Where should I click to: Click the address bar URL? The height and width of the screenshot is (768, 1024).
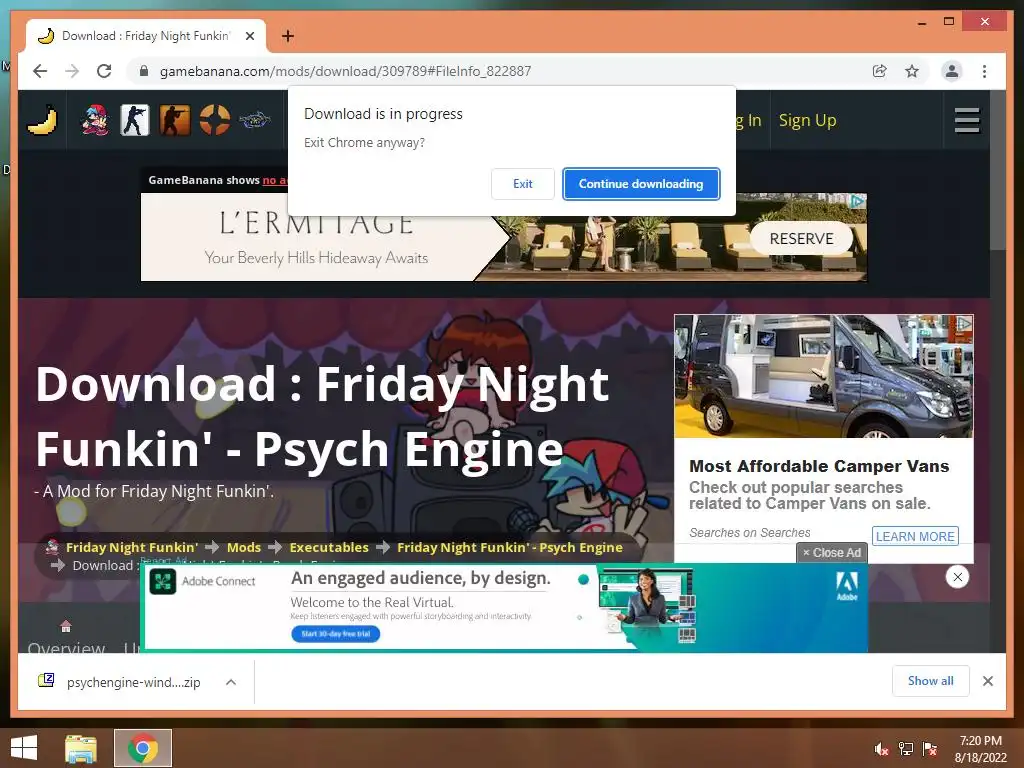point(345,71)
